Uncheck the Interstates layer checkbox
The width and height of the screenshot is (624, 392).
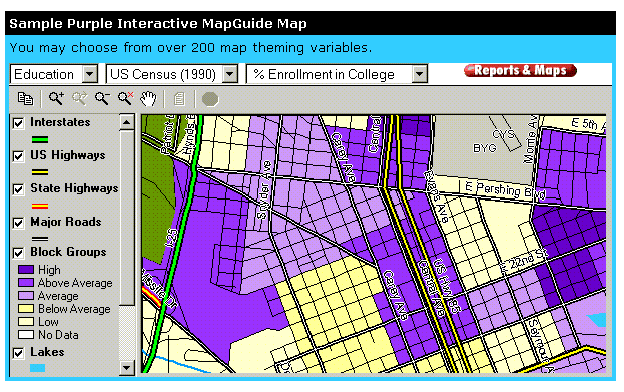tap(18, 123)
